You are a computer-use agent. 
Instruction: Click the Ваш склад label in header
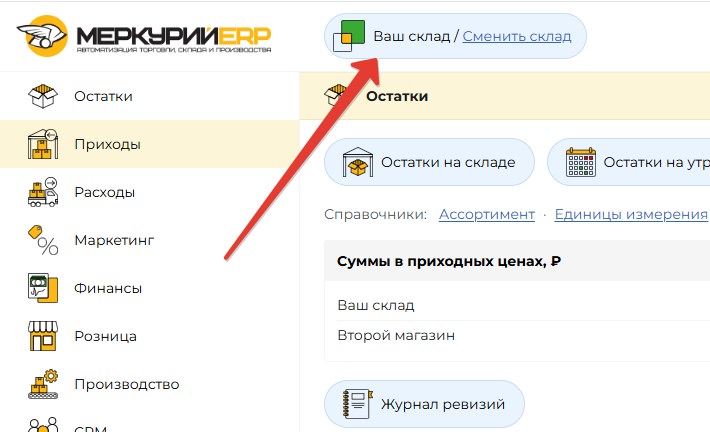pyautogui.click(x=412, y=36)
